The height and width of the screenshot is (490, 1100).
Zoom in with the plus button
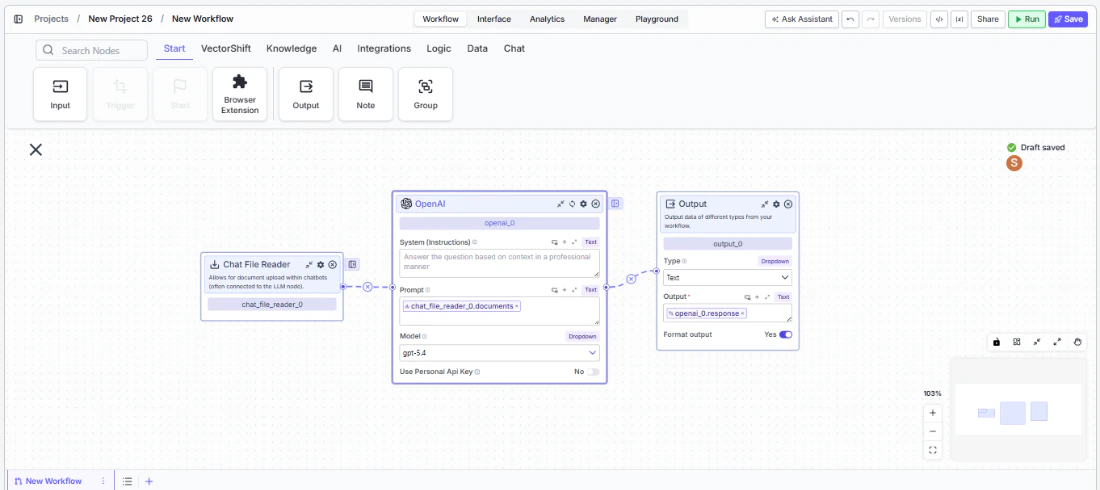click(932, 413)
